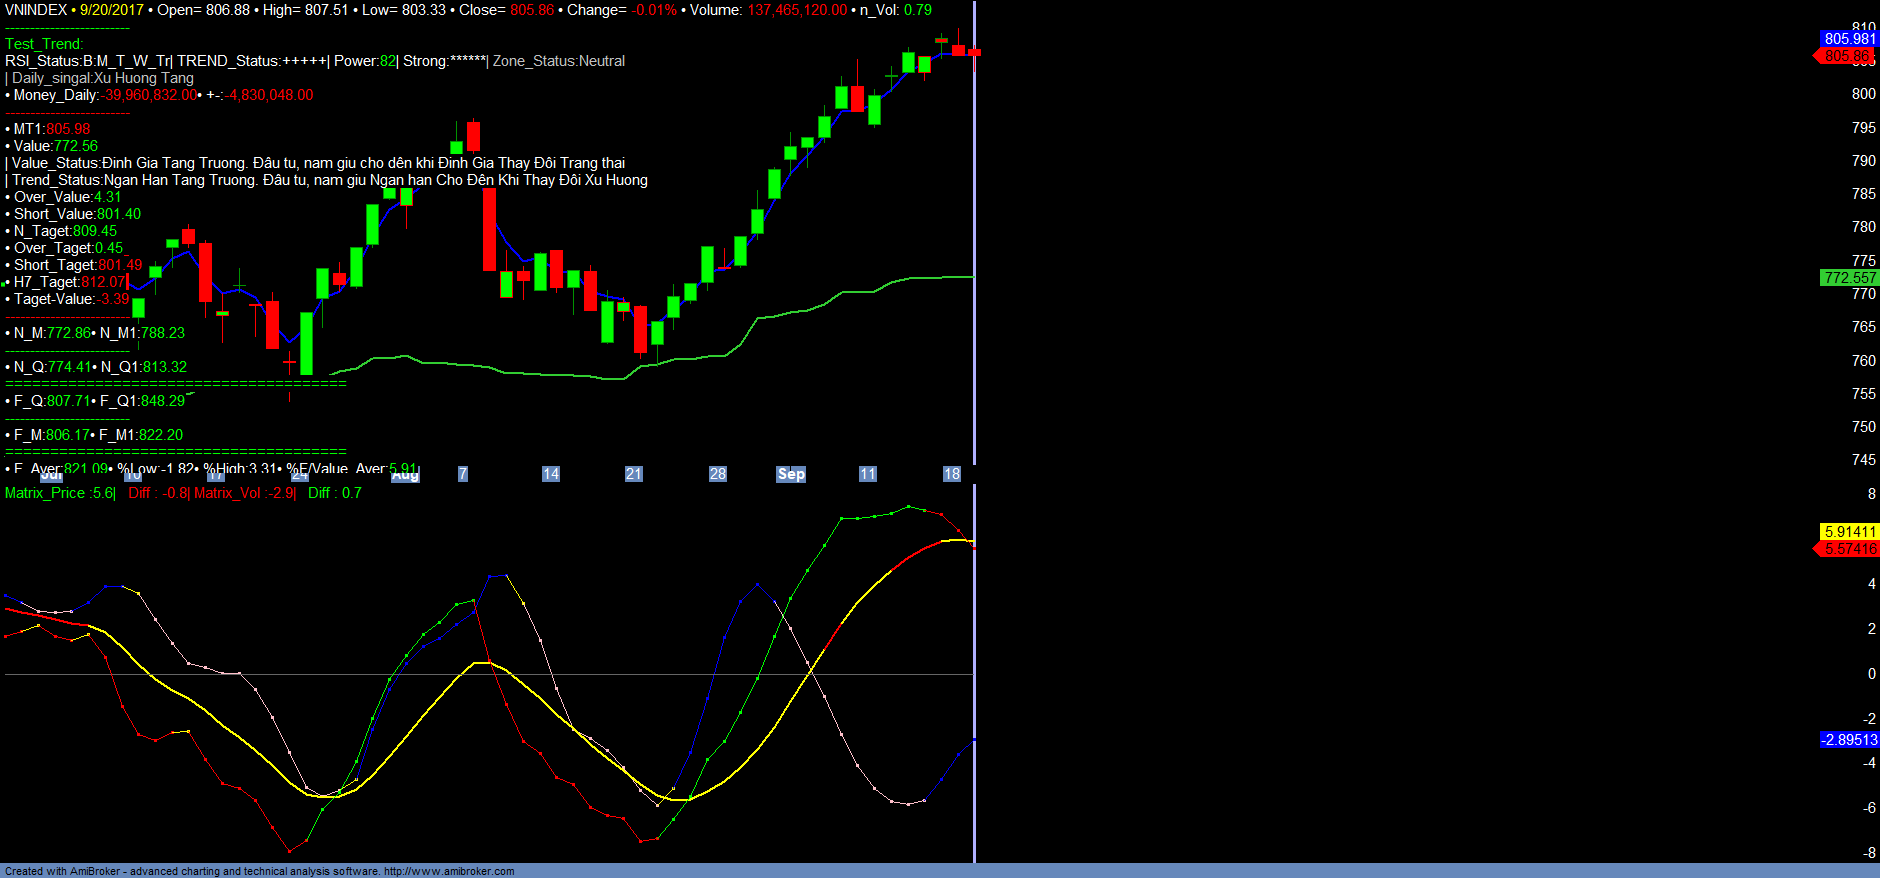Select the Sep month marker on date axis
The height and width of the screenshot is (878, 1880).
[x=791, y=474]
